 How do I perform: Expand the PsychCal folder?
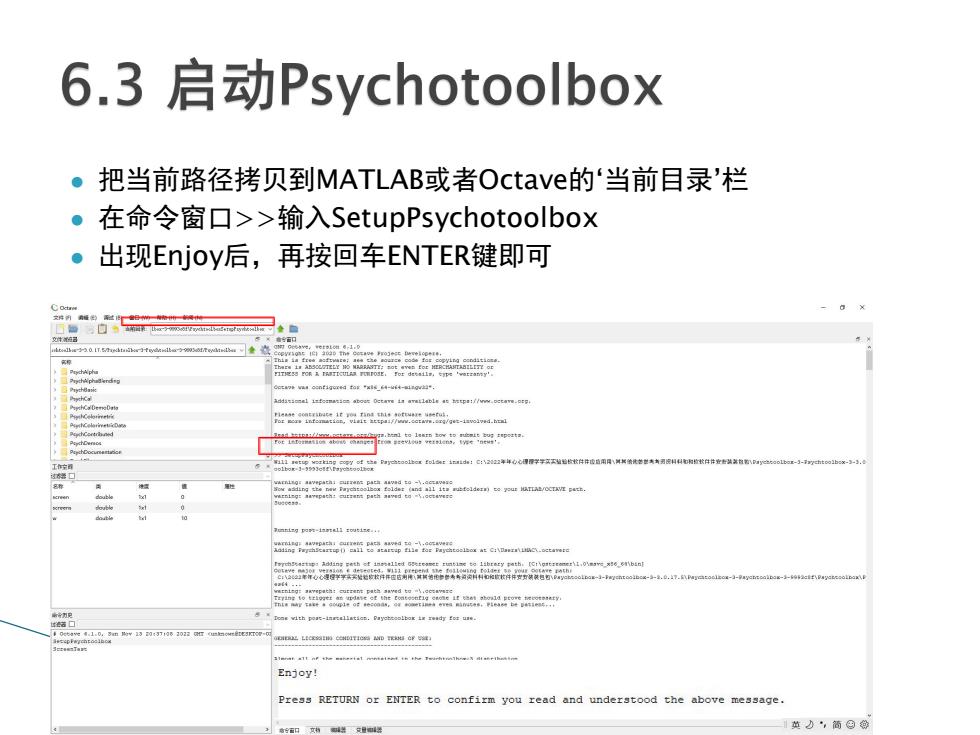[55, 398]
